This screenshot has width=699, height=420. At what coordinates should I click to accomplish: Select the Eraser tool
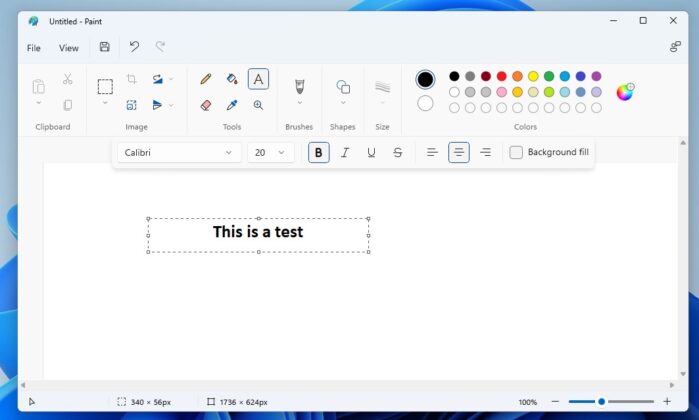pos(206,105)
